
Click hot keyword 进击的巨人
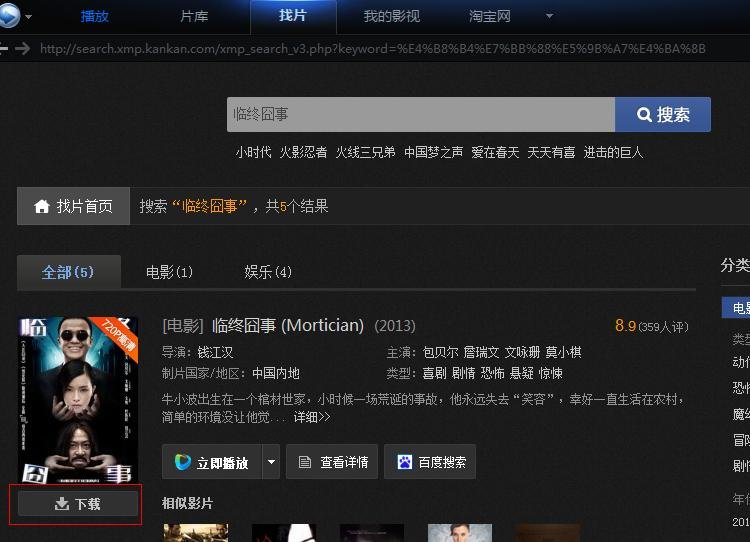(x=613, y=152)
